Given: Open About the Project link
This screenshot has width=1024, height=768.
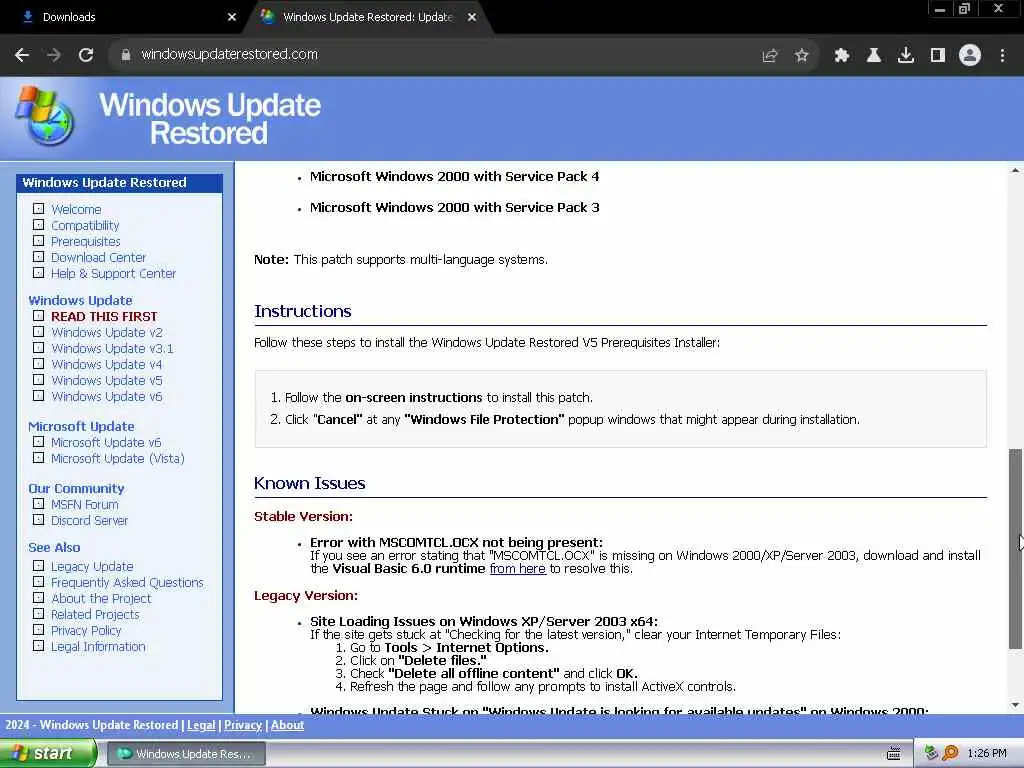Looking at the screenshot, I should coord(101,599).
